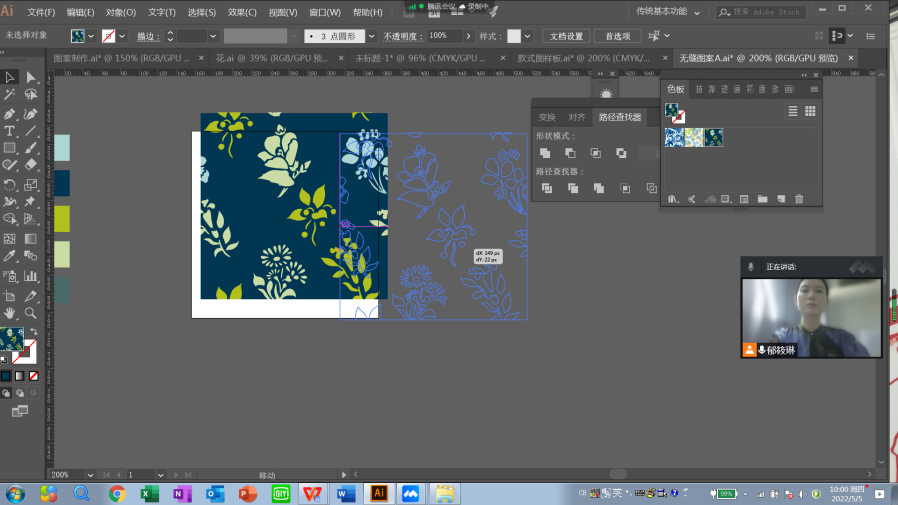
Task: Select the Direct Selection tool
Action: click(31, 77)
